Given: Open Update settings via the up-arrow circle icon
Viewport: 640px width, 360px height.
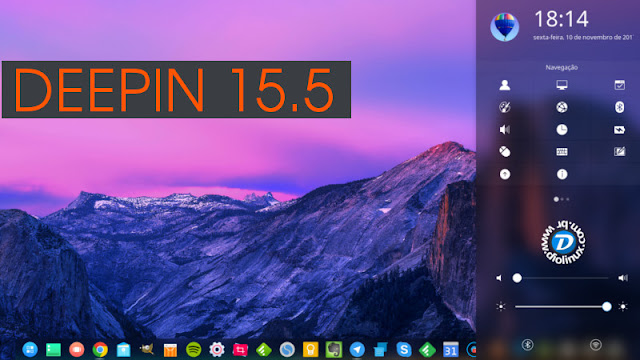Looking at the screenshot, I should point(504,174).
